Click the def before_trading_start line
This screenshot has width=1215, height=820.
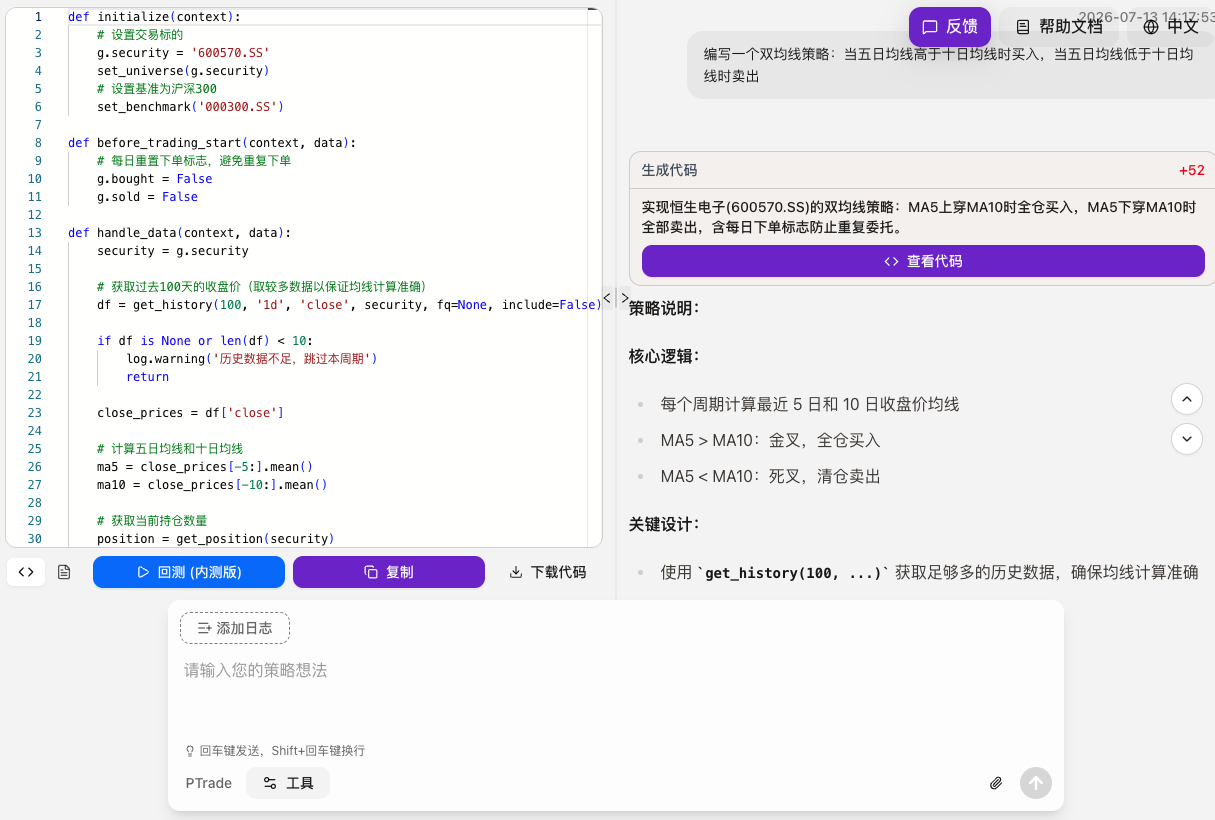pyautogui.click(x=212, y=142)
